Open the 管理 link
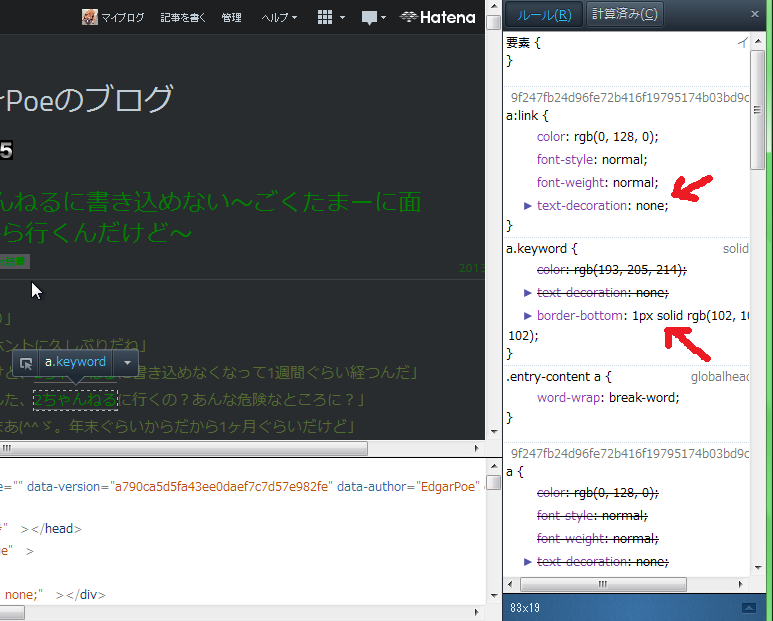 click(x=231, y=18)
